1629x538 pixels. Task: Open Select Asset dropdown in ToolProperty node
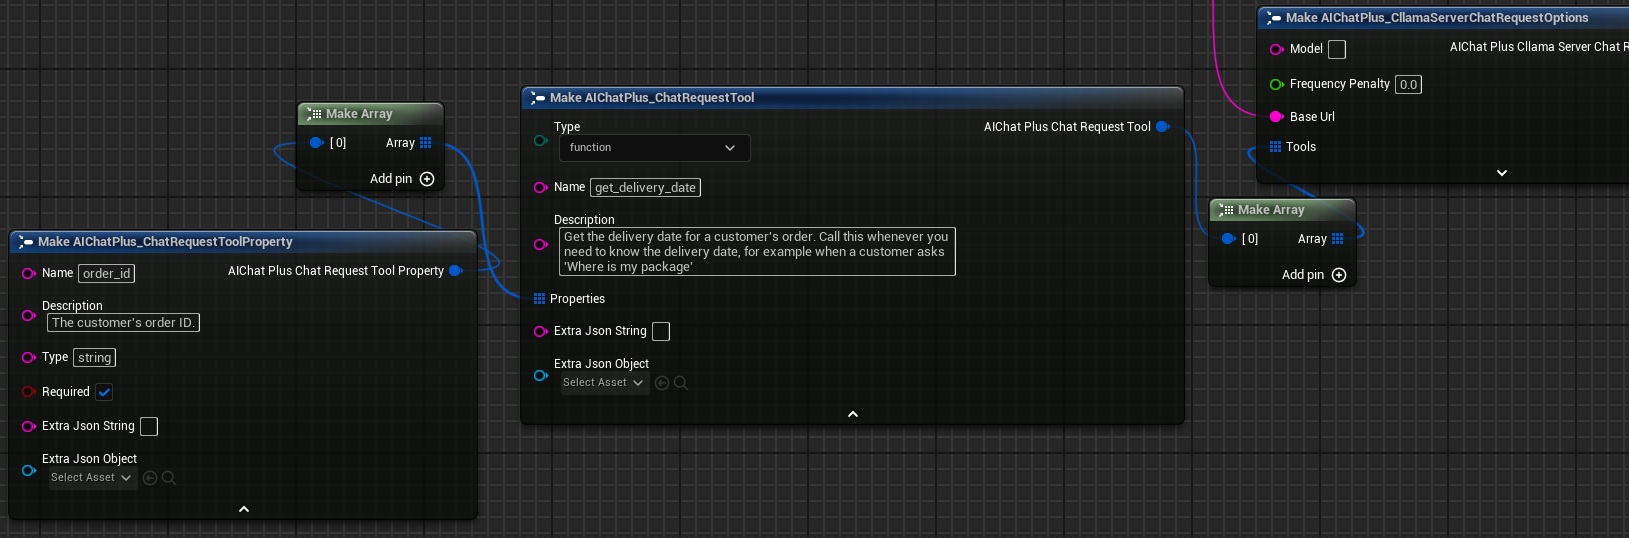click(91, 478)
